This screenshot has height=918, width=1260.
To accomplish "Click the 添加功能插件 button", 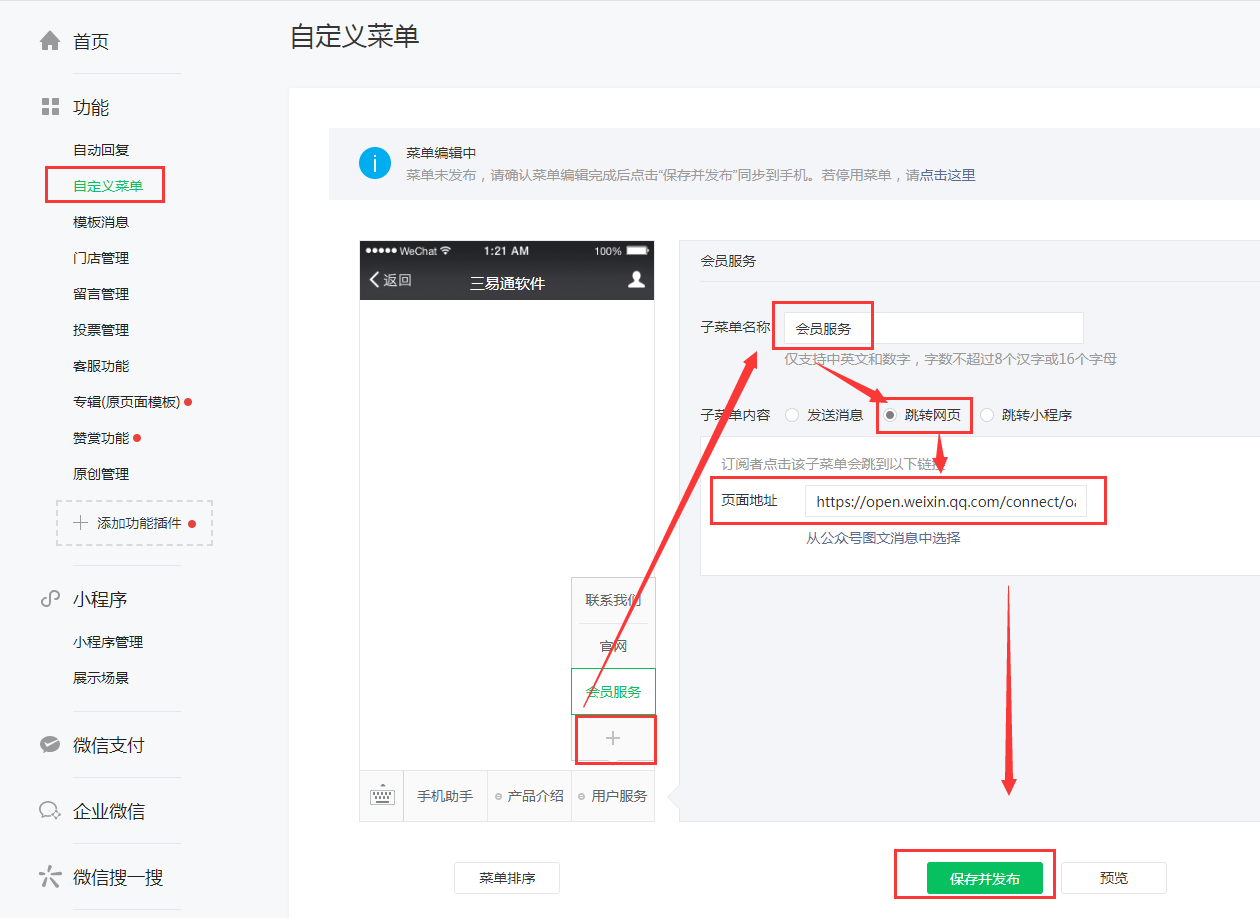I will pyautogui.click(x=135, y=523).
